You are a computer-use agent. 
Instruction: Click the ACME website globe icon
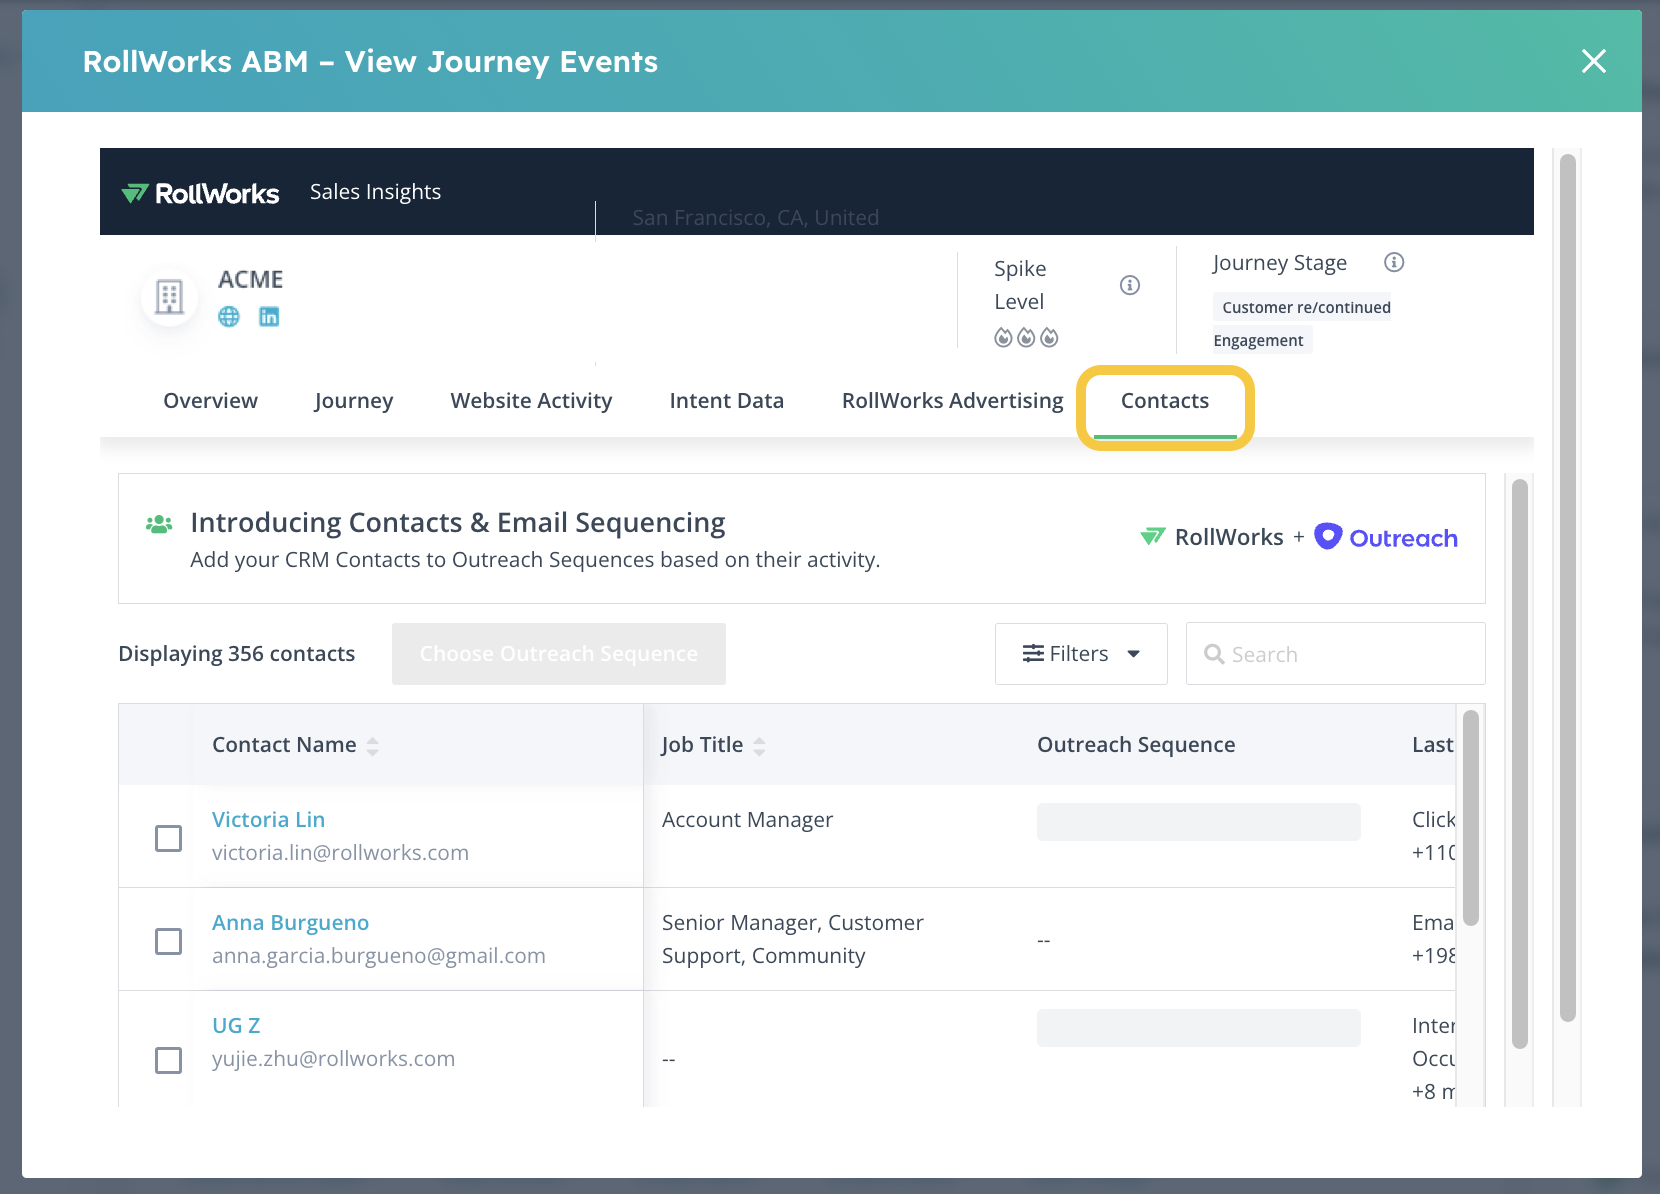click(x=229, y=317)
